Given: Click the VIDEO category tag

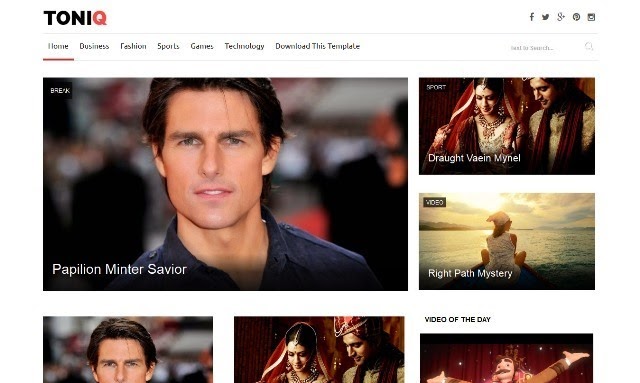Looking at the screenshot, I should [434, 202].
